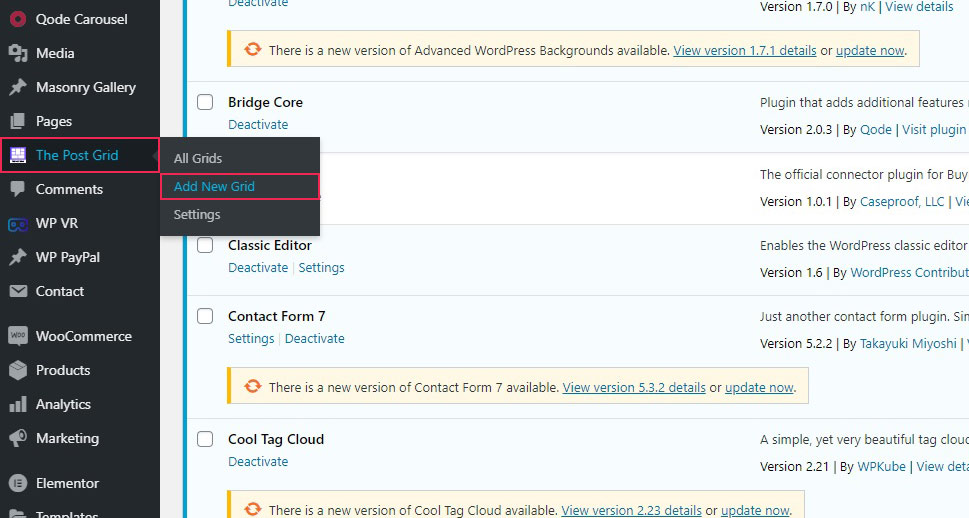Click the Pages sidebar icon

point(18,121)
